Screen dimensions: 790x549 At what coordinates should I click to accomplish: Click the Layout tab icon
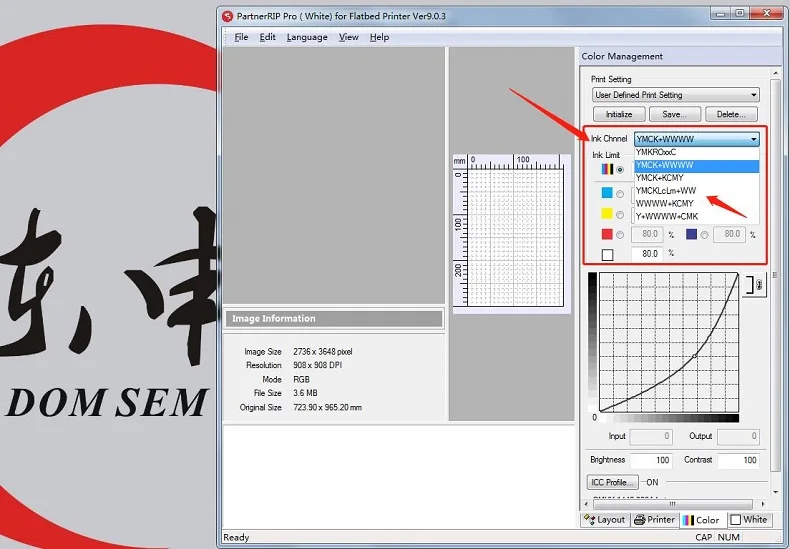(589, 519)
